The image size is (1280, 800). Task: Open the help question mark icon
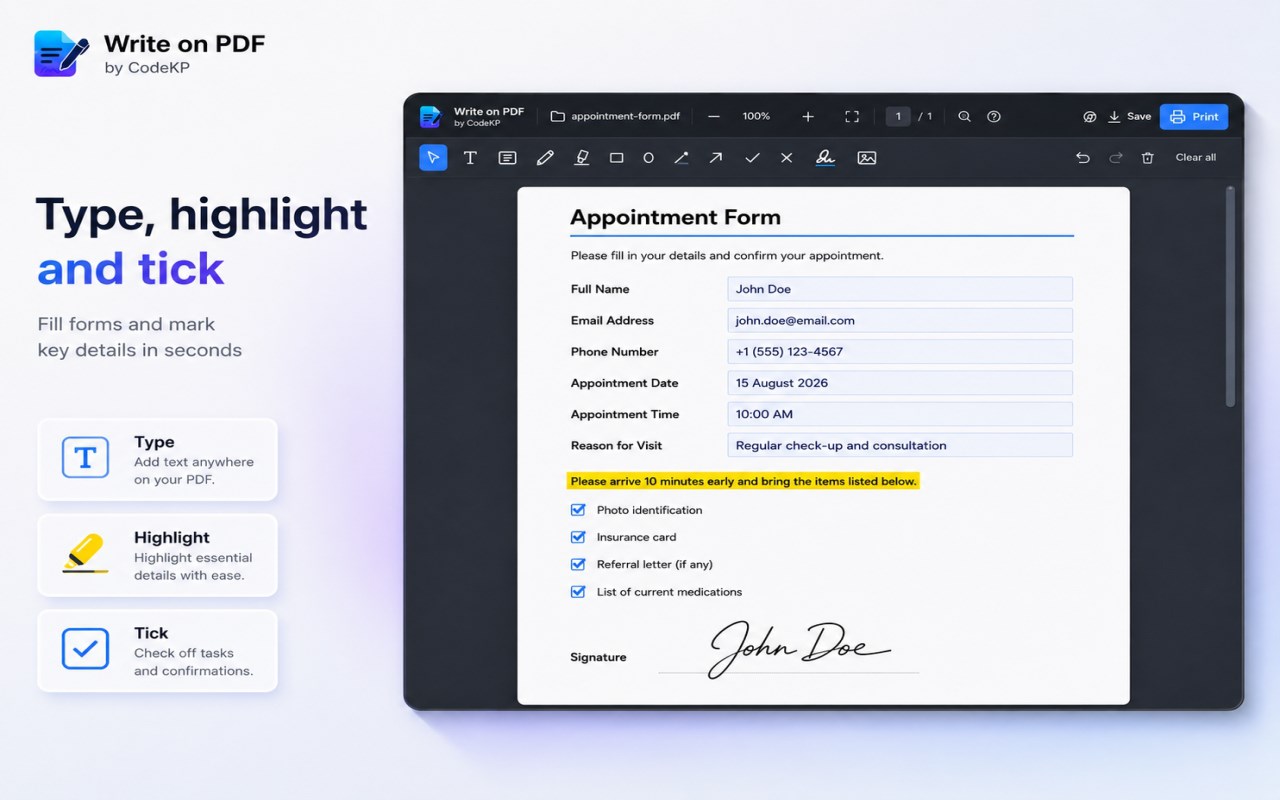[x=994, y=117]
